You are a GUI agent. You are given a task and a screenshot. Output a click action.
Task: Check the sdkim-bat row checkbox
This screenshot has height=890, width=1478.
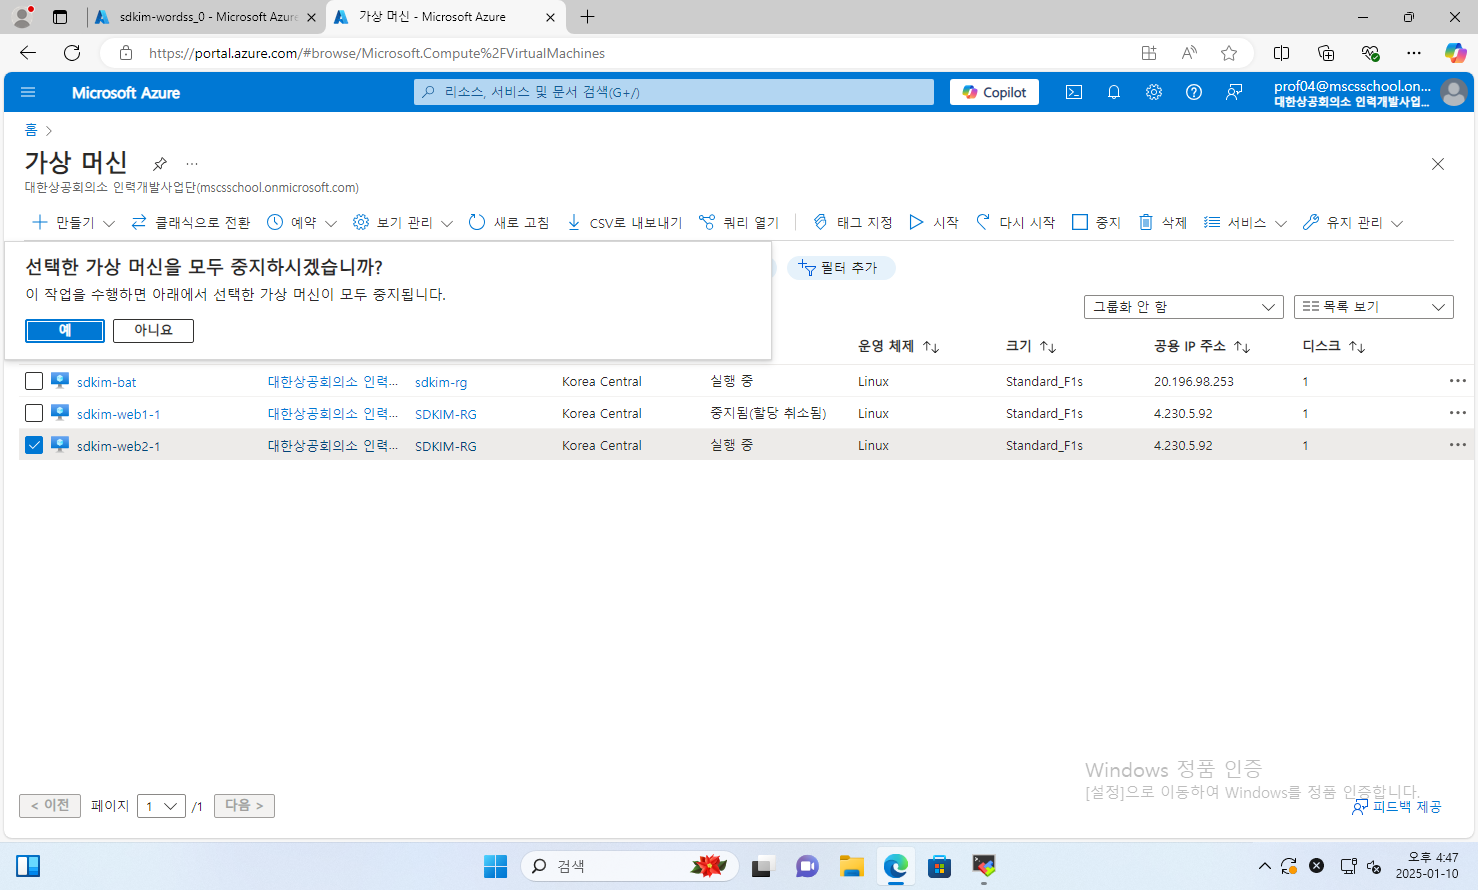(x=34, y=381)
